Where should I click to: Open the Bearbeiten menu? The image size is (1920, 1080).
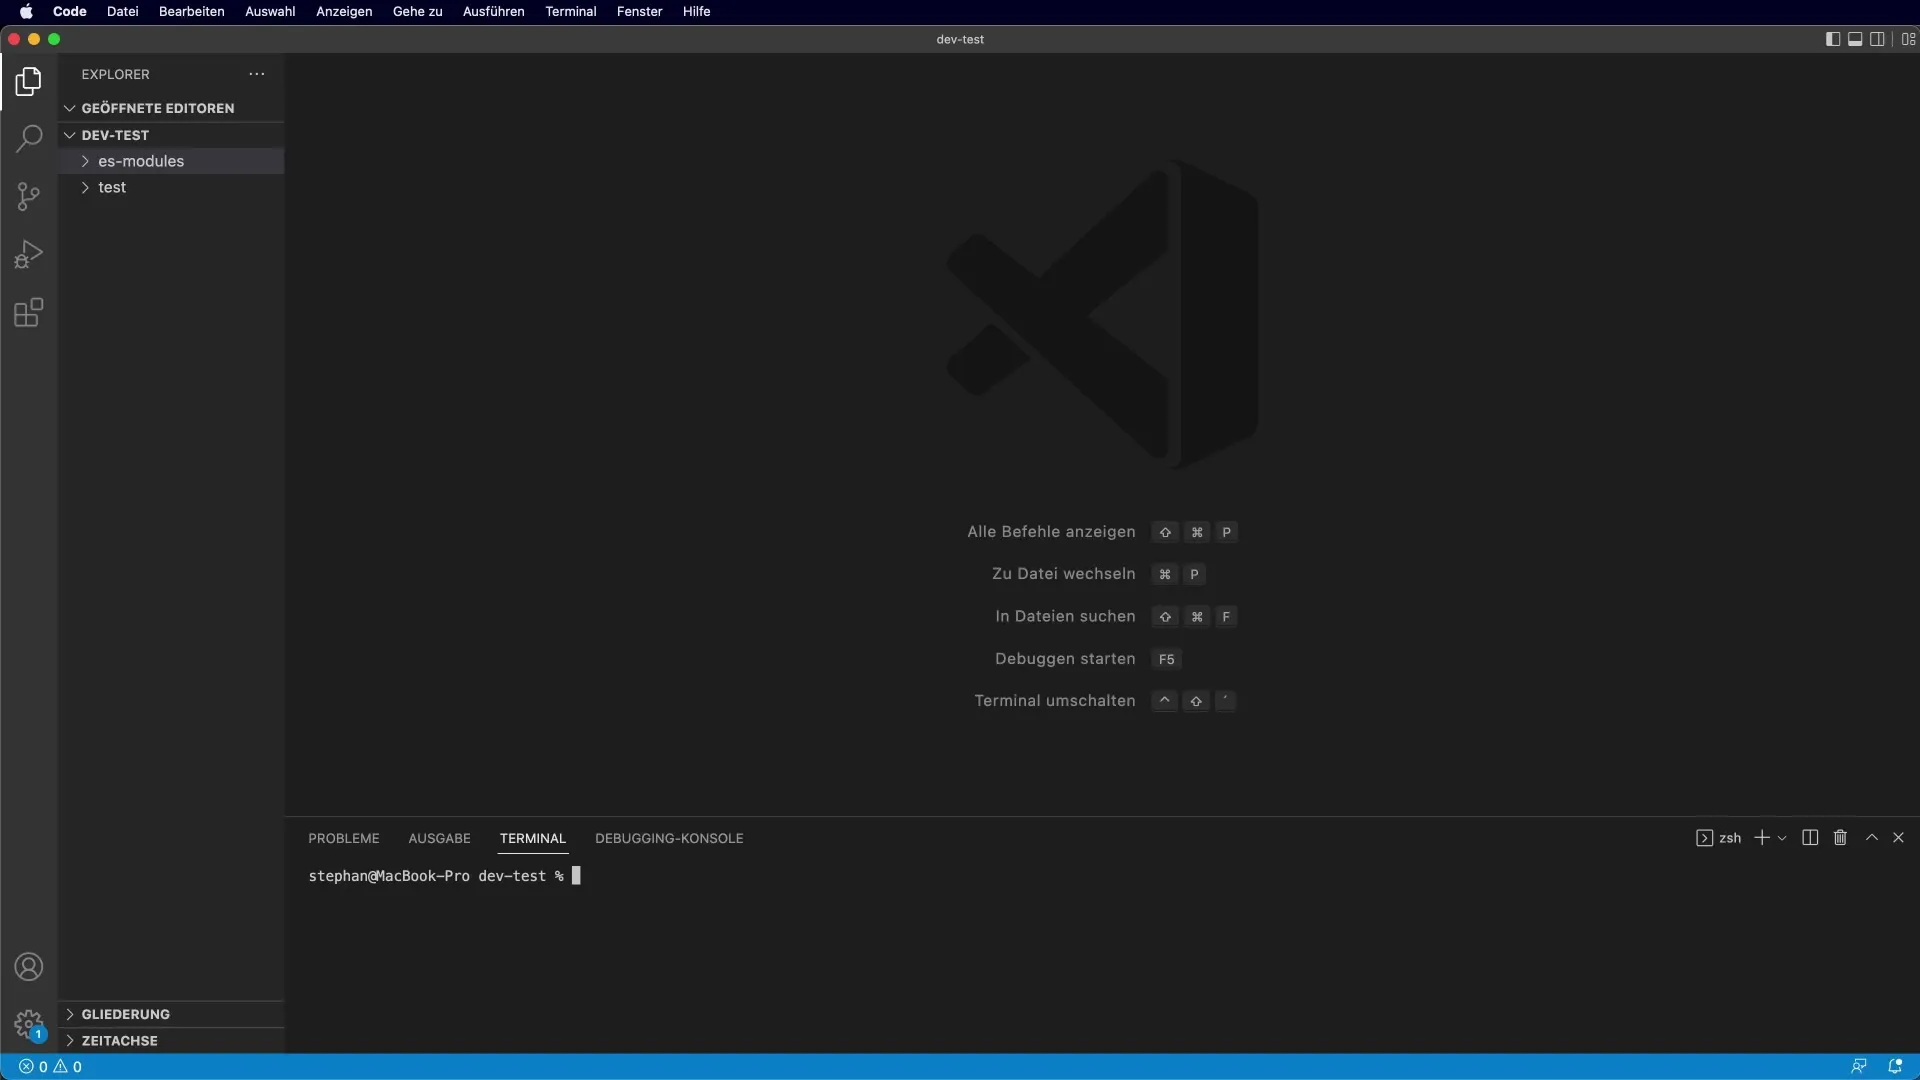pyautogui.click(x=191, y=12)
